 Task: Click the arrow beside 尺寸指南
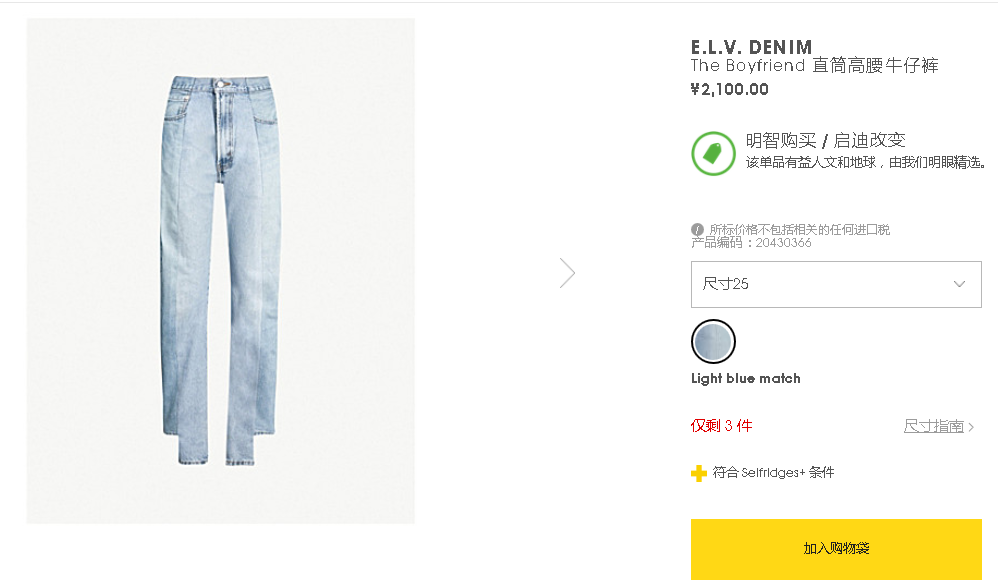[x=971, y=427]
